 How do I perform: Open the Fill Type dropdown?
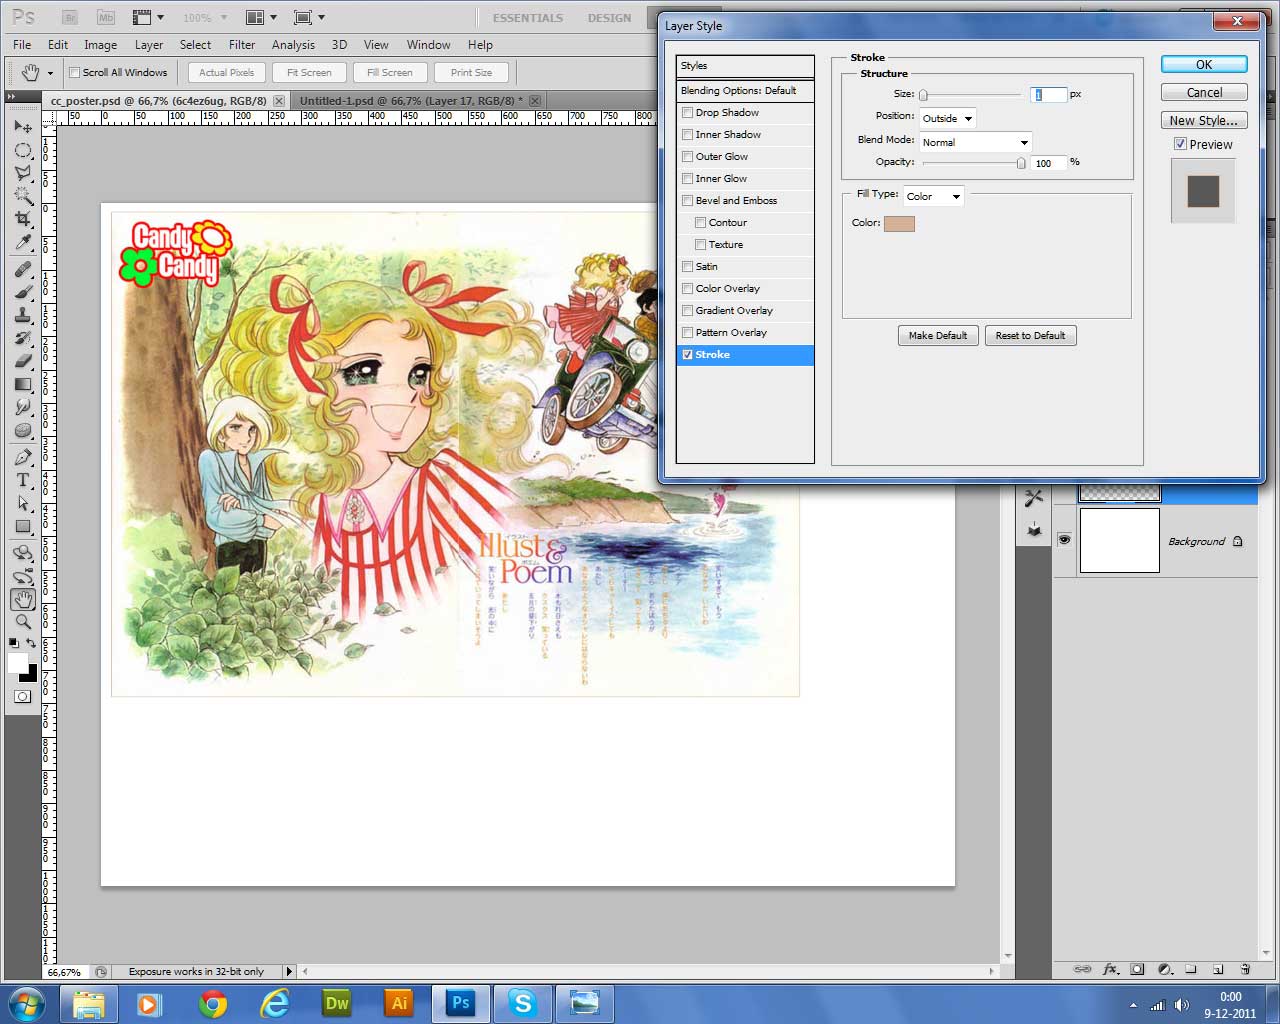(x=934, y=196)
